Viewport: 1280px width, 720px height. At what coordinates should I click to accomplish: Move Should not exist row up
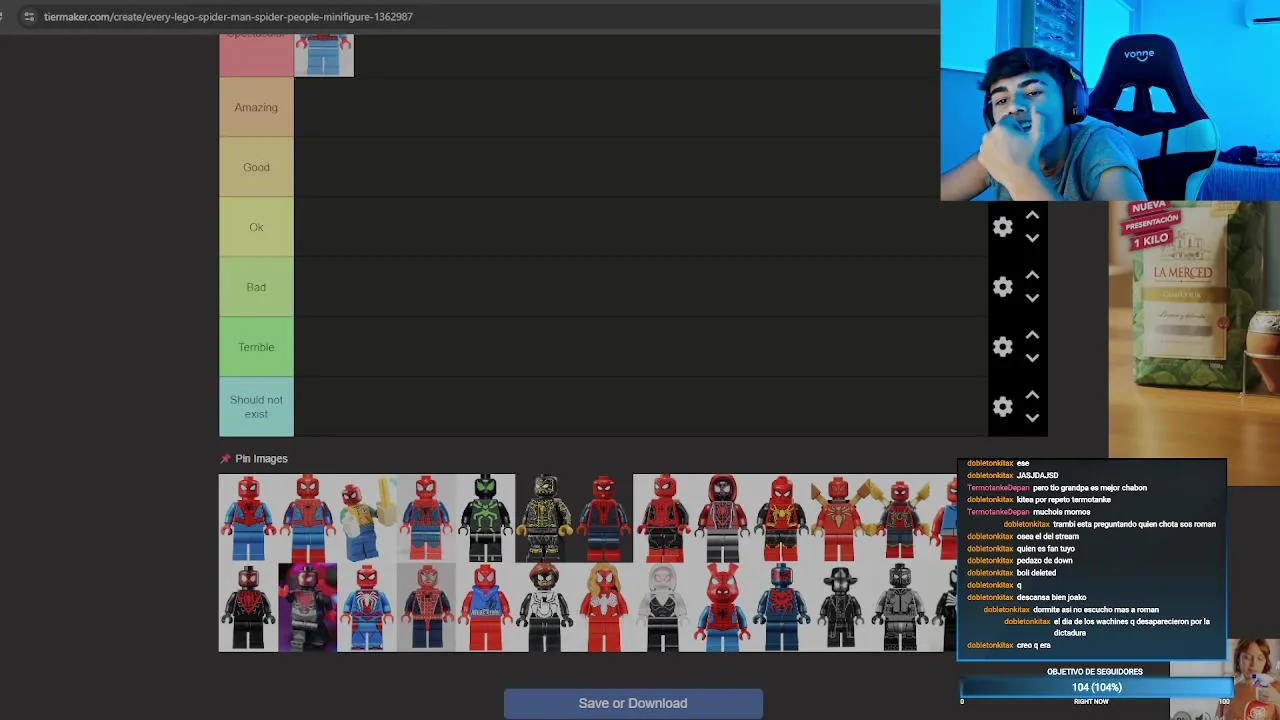click(1032, 395)
